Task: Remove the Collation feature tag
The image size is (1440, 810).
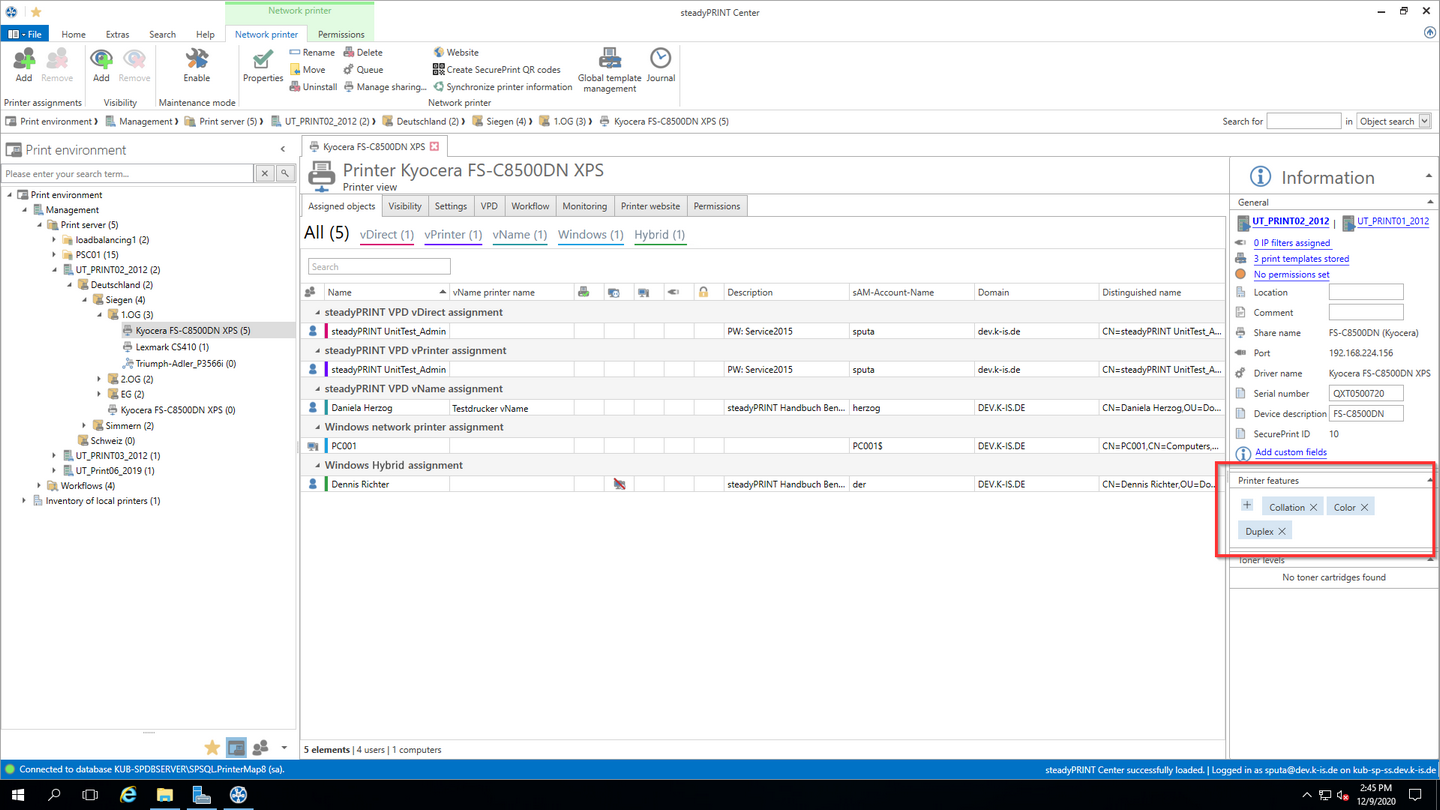Action: [1313, 508]
